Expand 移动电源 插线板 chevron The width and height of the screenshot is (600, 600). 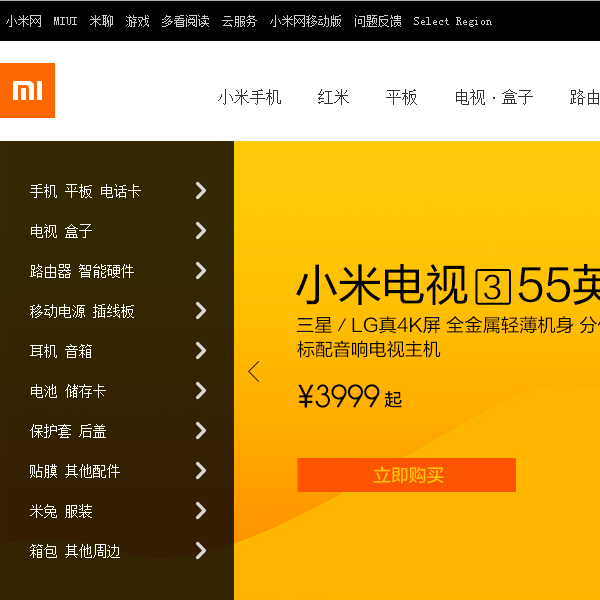point(201,311)
